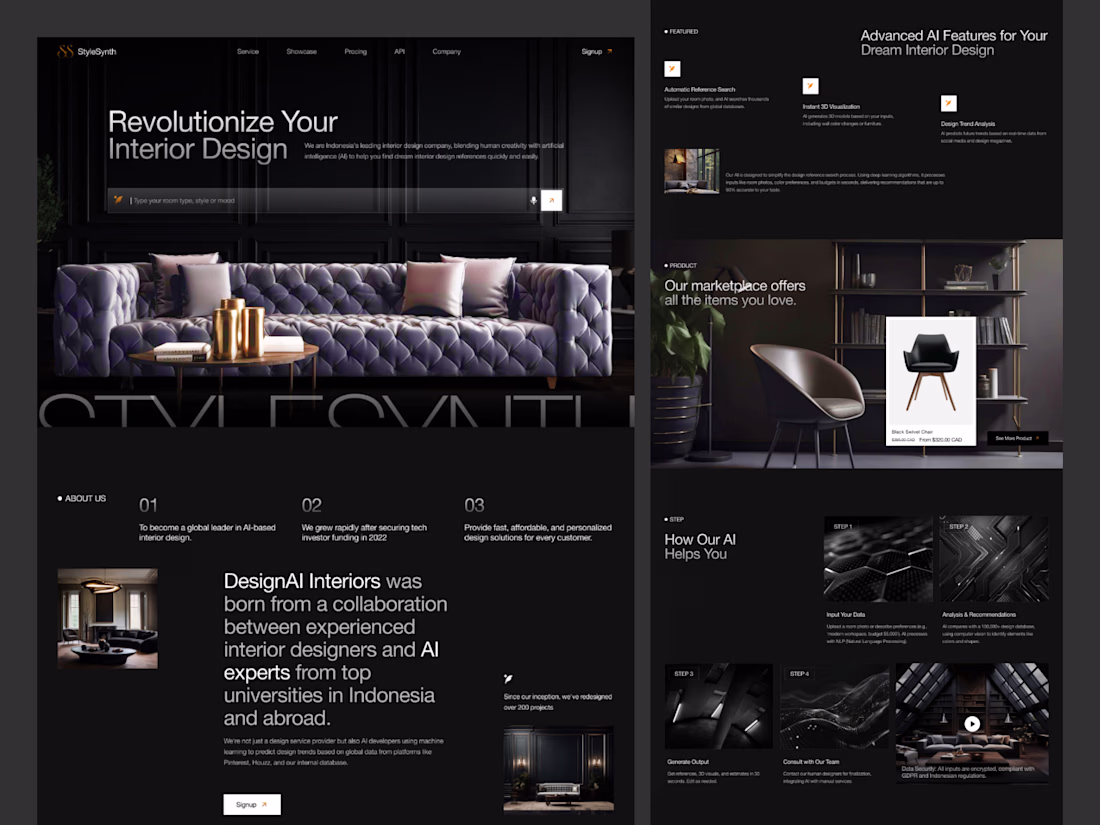The width and height of the screenshot is (1100, 825).
Task: Open the Step 2 image card
Action: click(x=994, y=559)
